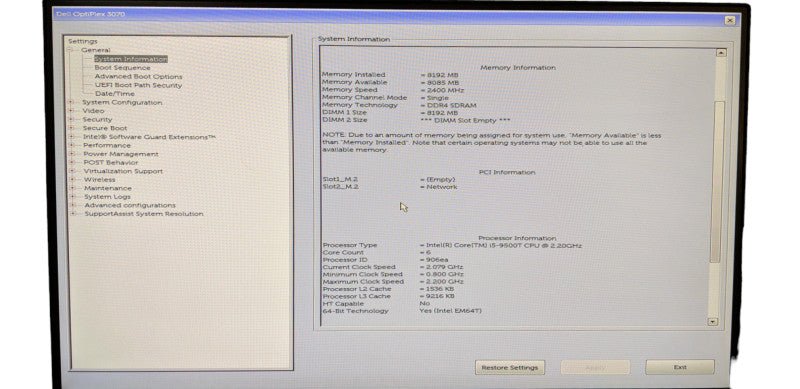Screen dimensions: 800x389
Task: Expand the Performance node
Action: [71, 145]
